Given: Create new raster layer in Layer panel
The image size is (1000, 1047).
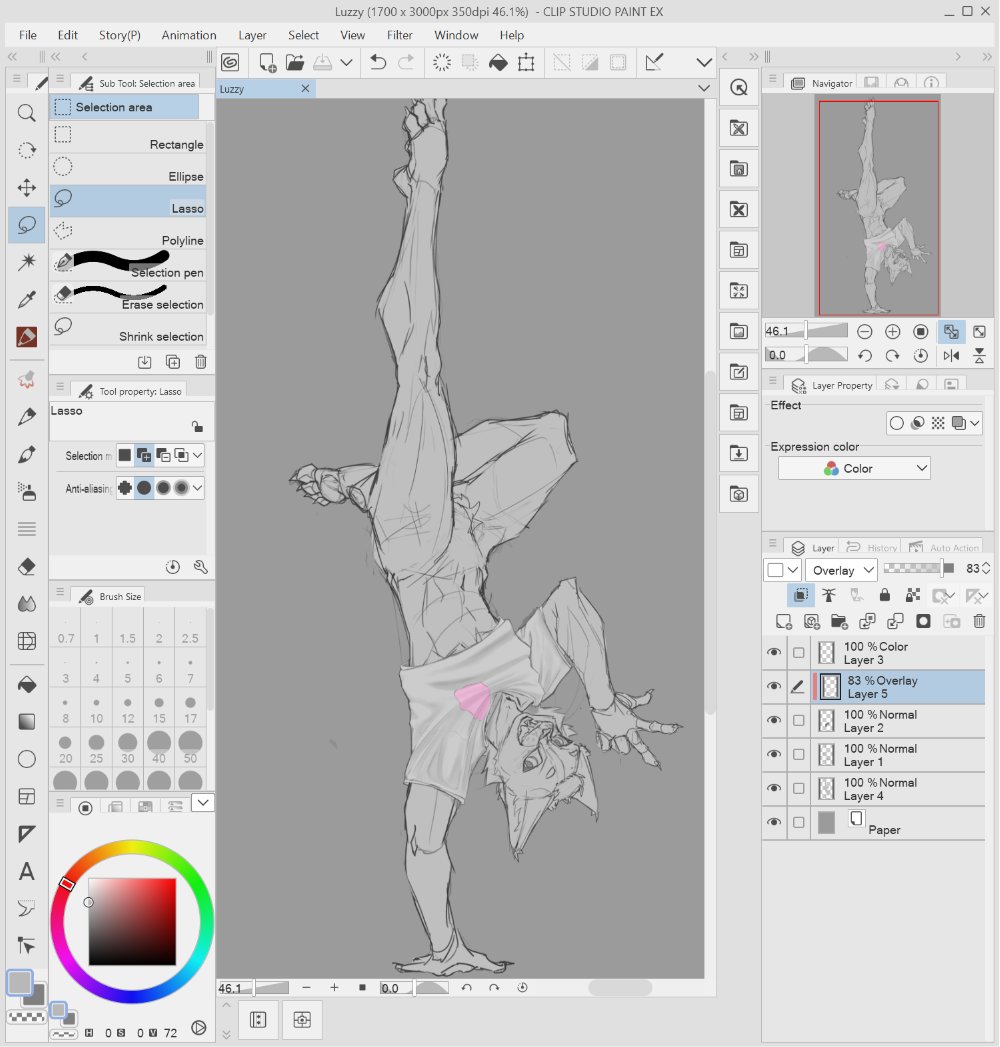Looking at the screenshot, I should coord(784,622).
